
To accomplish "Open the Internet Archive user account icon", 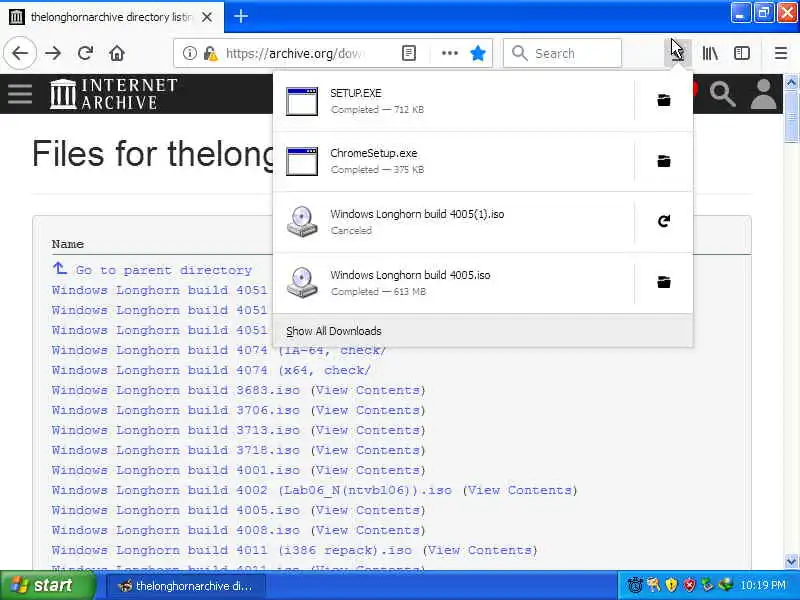I will [x=763, y=94].
